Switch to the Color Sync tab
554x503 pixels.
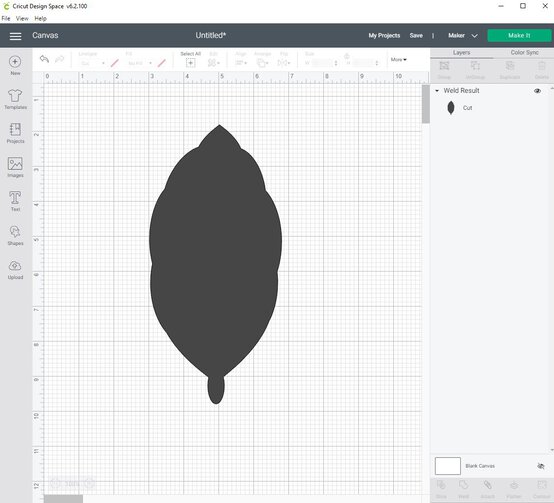coord(524,53)
